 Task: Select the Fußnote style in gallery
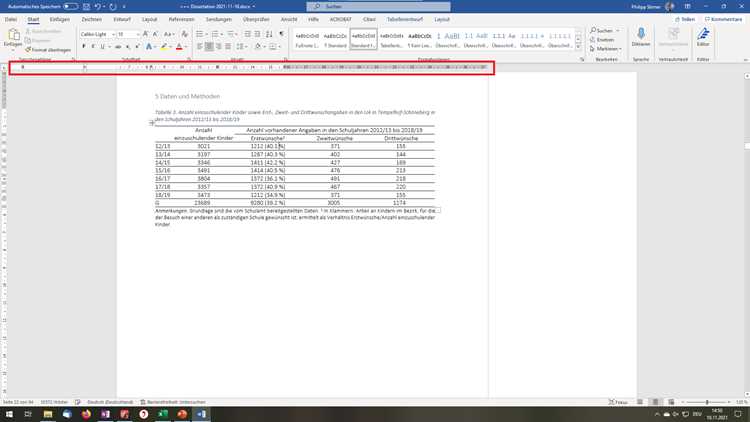tap(307, 40)
